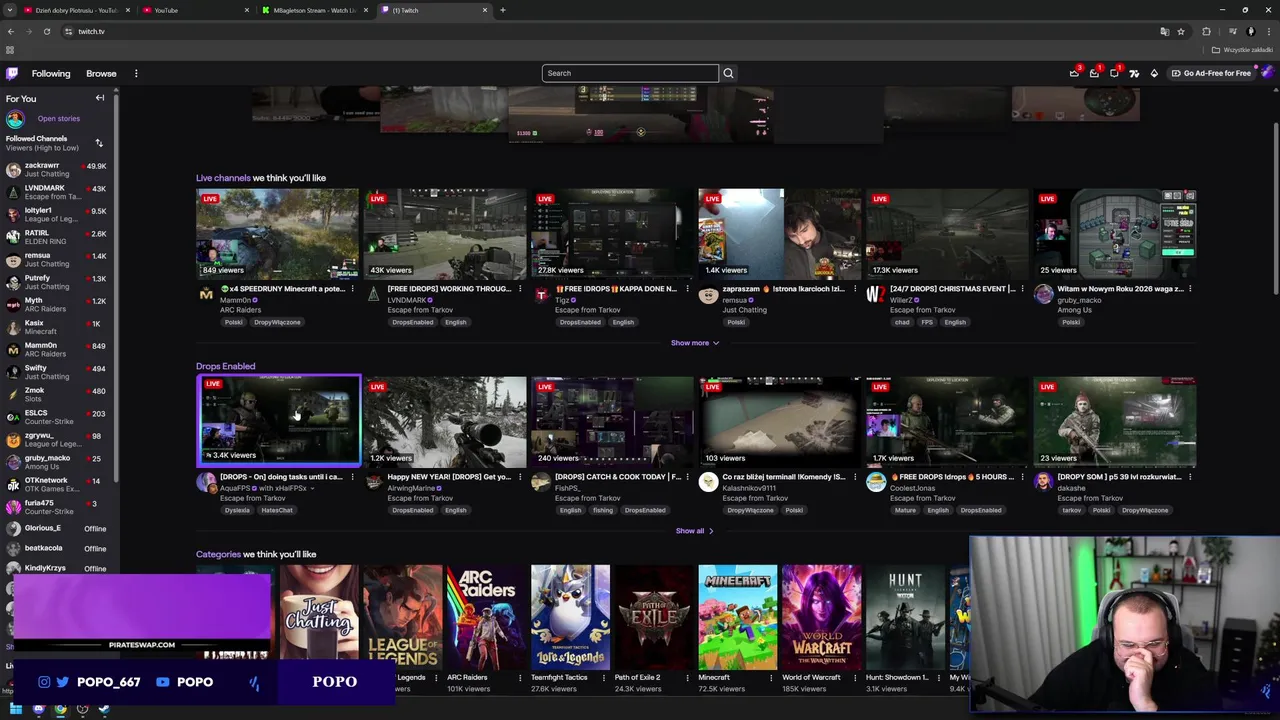The image size is (1280, 720).
Task: Select OTKnetwork in followed channels list
Action: (56, 484)
